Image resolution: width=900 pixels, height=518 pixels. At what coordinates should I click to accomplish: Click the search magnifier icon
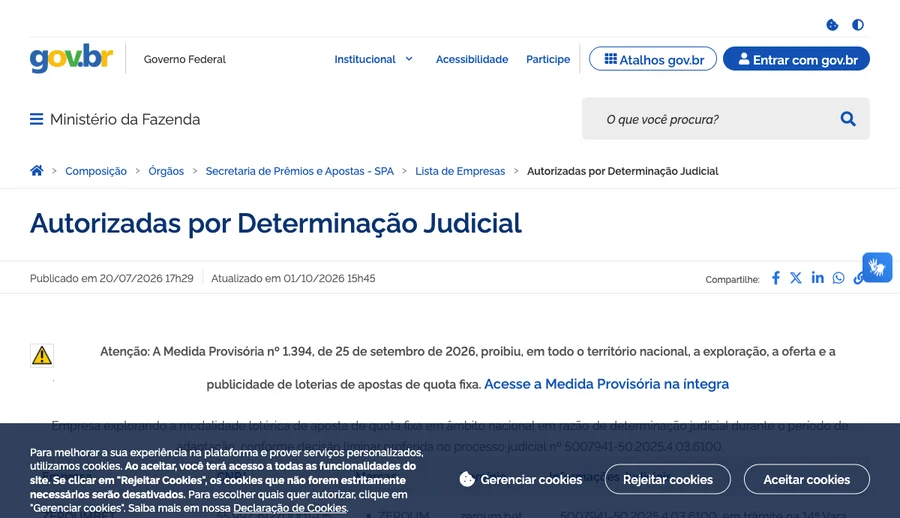tap(848, 119)
